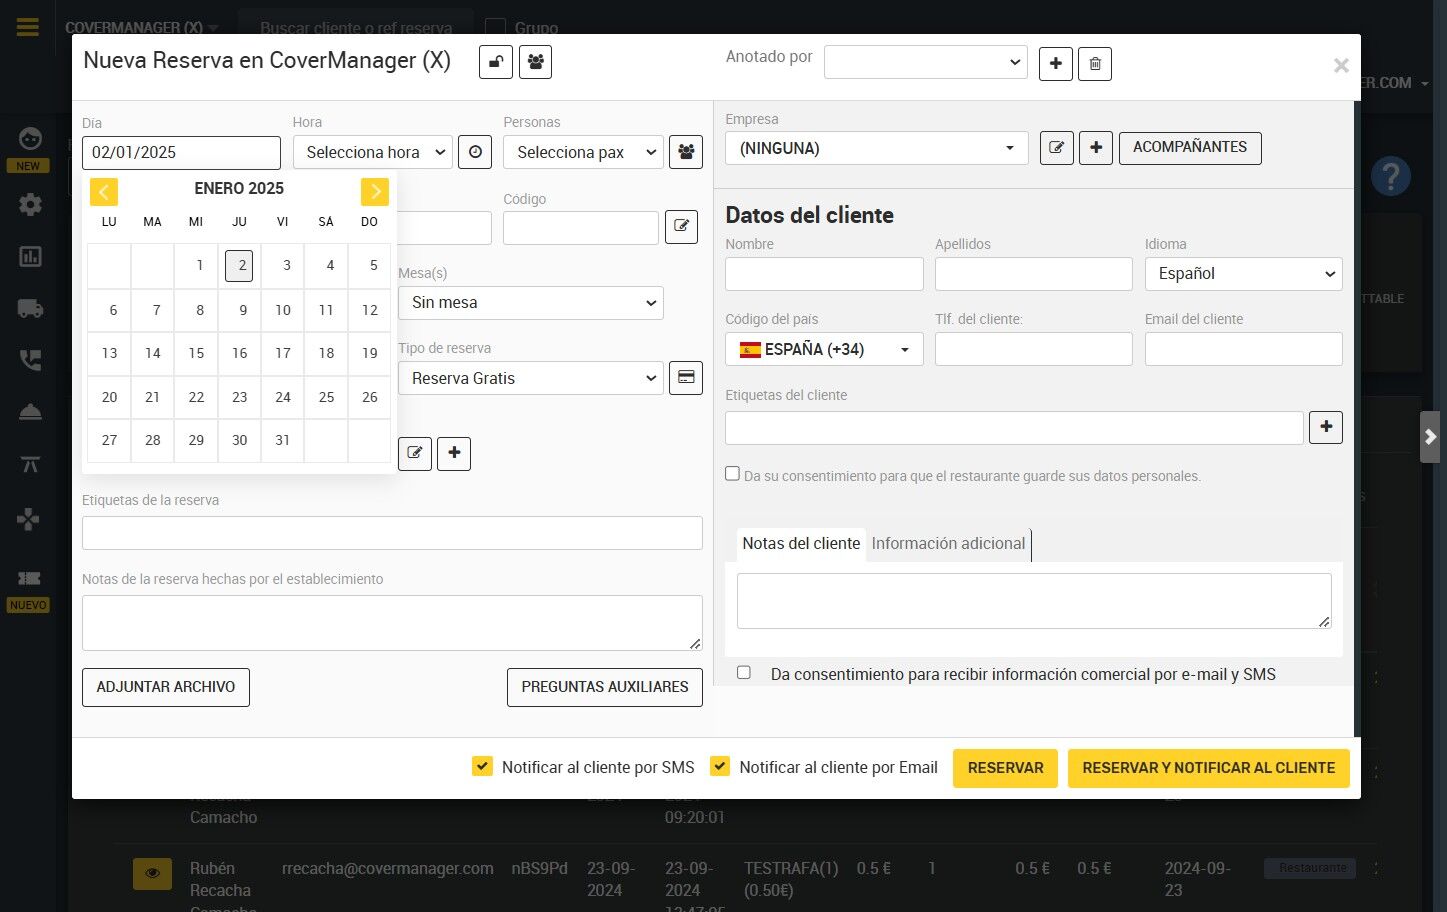The height and width of the screenshot is (912, 1447).
Task: Open the Selecciona hora dropdown
Action: (373, 152)
